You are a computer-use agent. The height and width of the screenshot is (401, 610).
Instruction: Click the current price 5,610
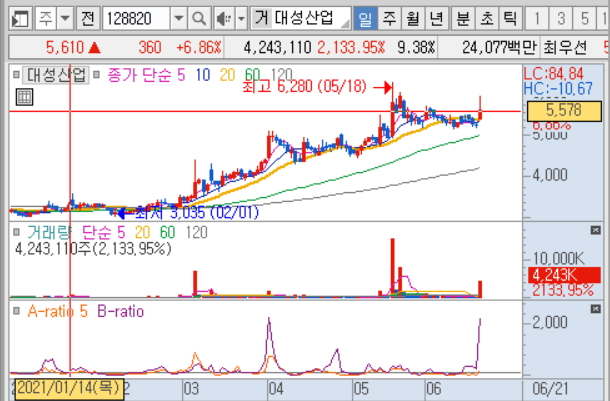point(65,48)
